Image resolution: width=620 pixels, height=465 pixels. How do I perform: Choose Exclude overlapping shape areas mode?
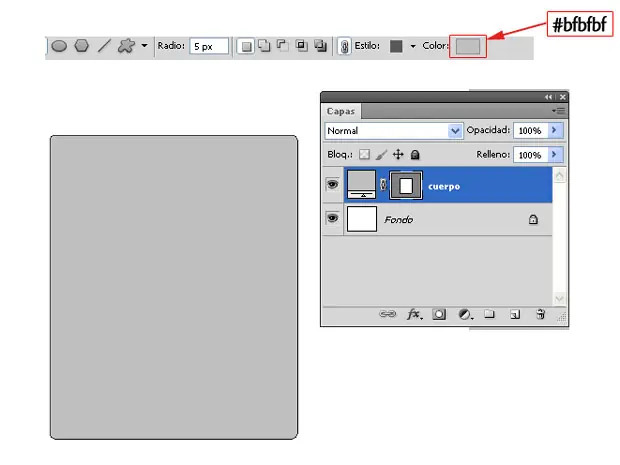coord(320,46)
